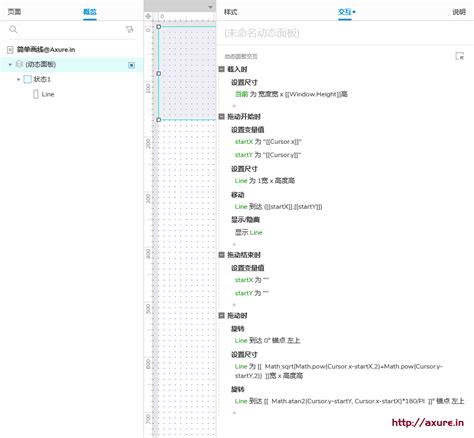Open the 说明 tab

click(459, 12)
